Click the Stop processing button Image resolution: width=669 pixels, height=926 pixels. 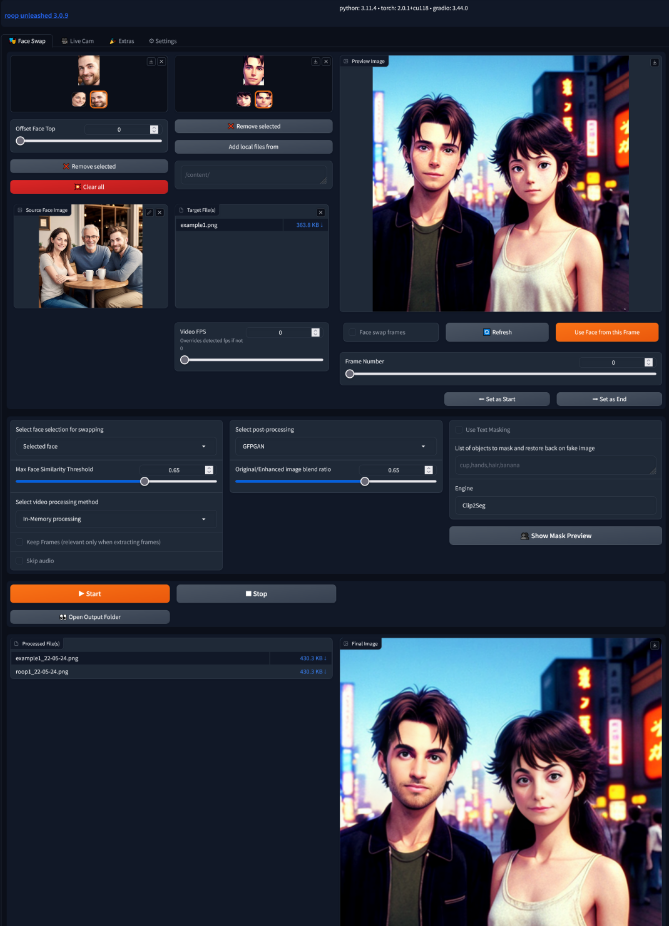pyautogui.click(x=256, y=594)
